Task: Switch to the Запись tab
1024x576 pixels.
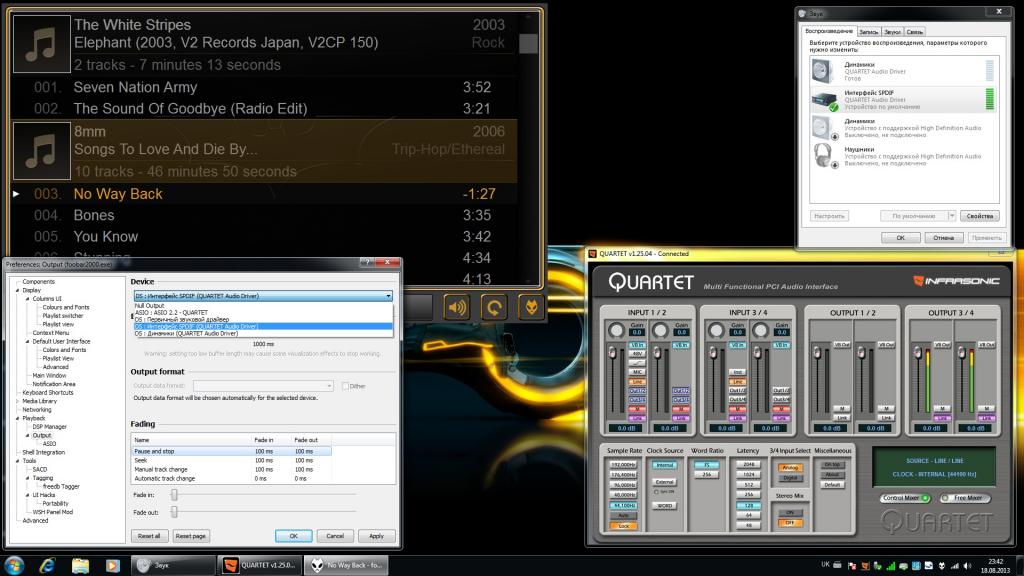Action: (869, 32)
